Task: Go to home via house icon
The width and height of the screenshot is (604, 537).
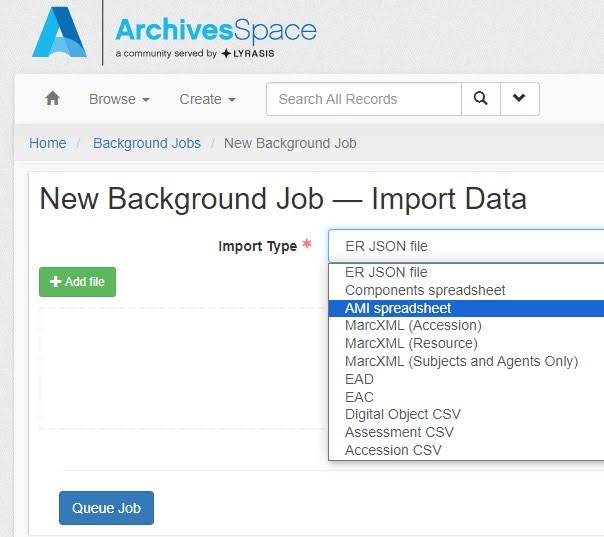Action: pyautogui.click(x=53, y=99)
